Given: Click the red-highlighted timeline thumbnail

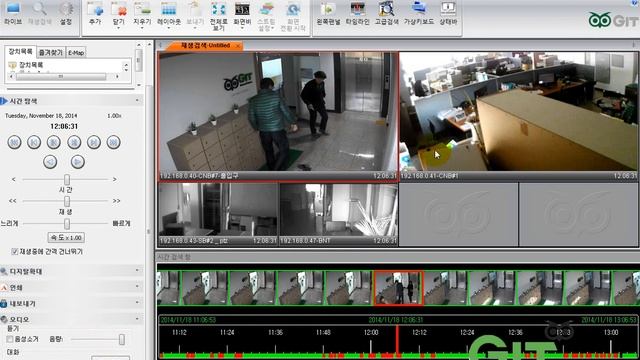Looking at the screenshot, I should [399, 288].
